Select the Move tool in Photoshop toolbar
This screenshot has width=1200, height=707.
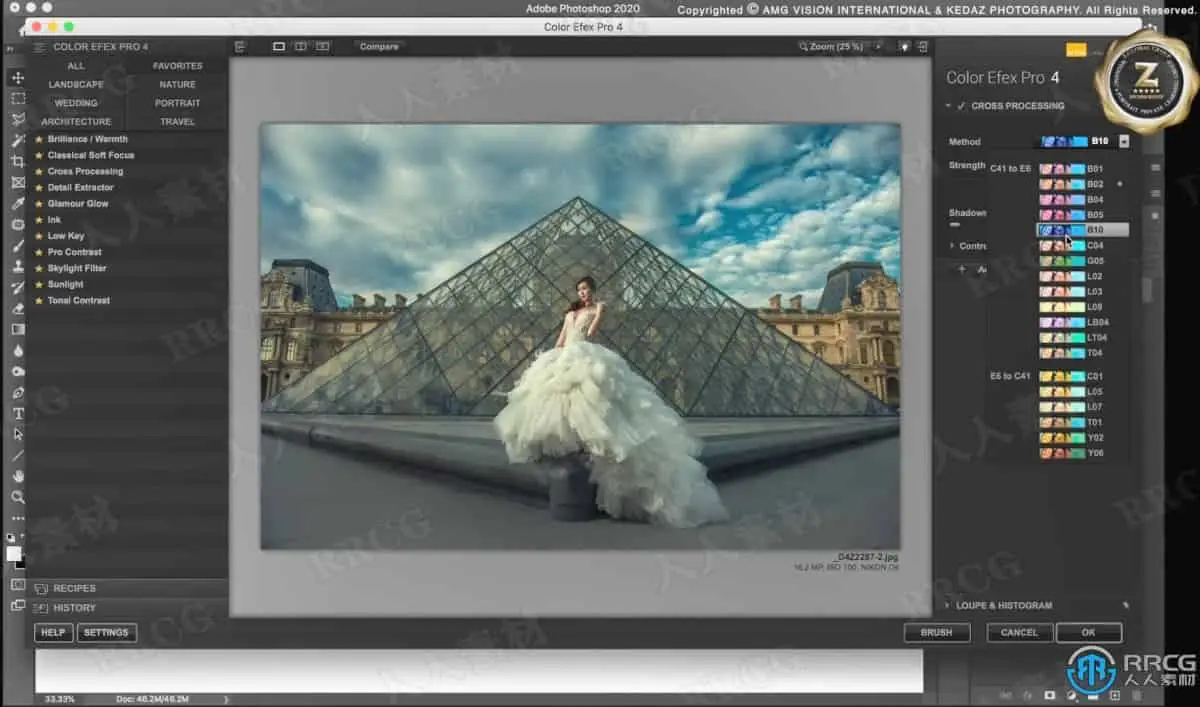pos(18,77)
